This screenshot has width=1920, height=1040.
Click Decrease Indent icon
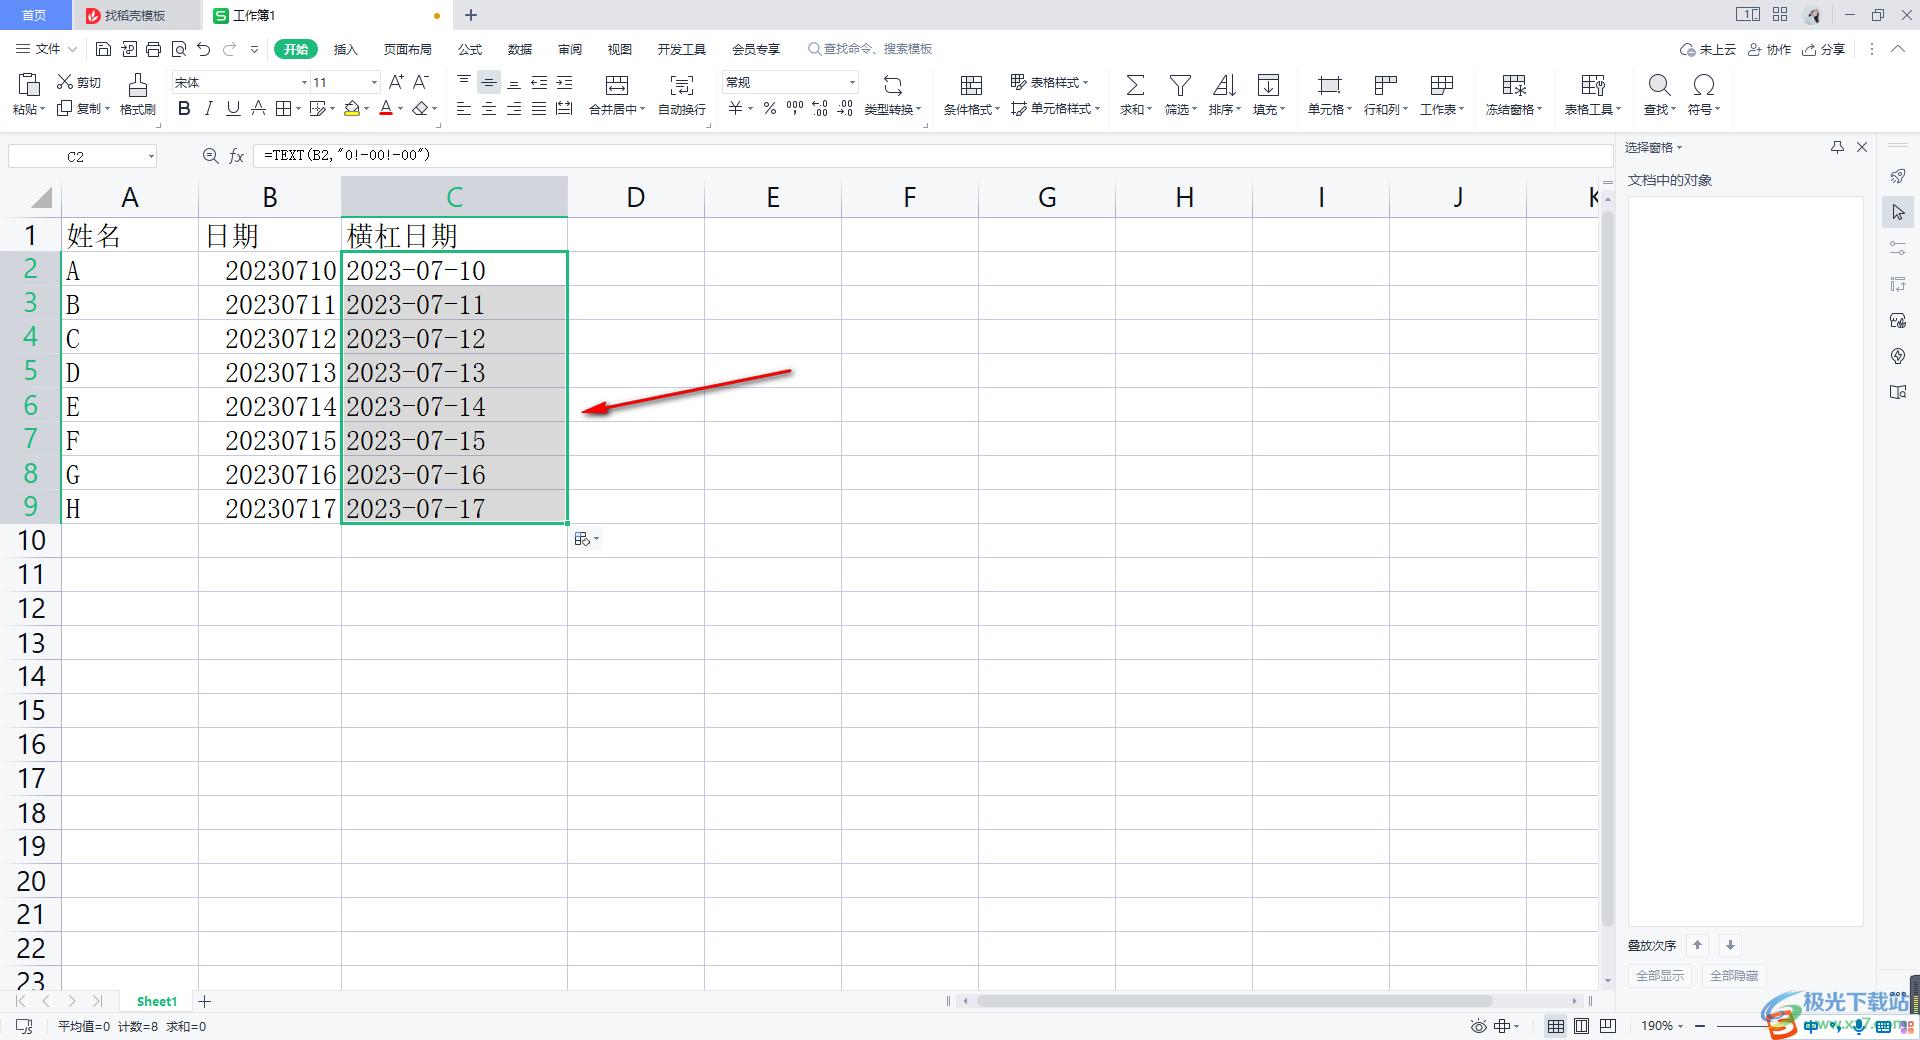pyautogui.click(x=539, y=82)
